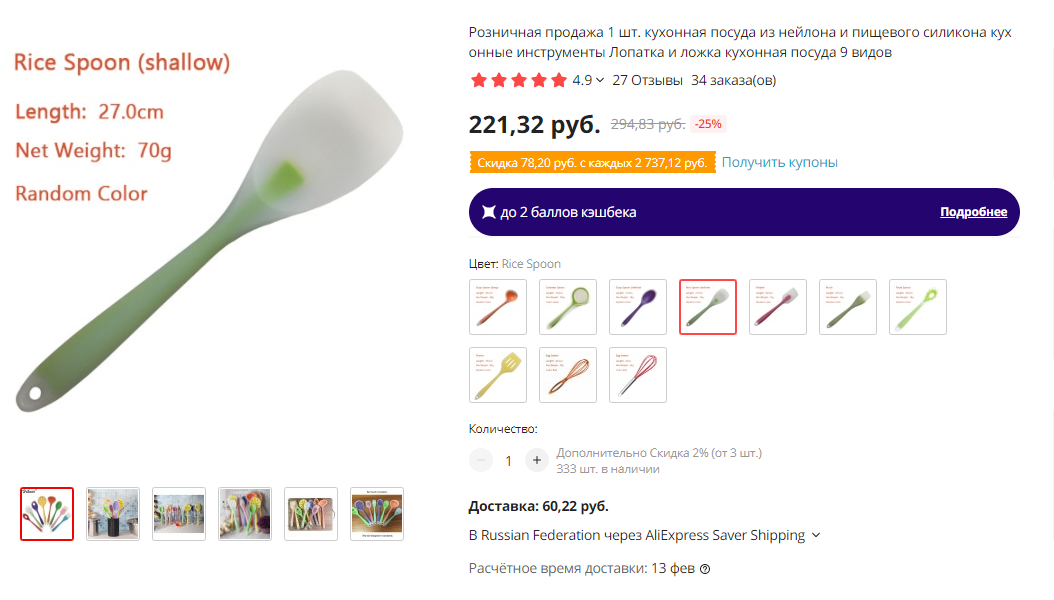This screenshot has height=600, width=1054.
Task: Expand AliExpress Saver Shipping options
Action: [x=816, y=535]
